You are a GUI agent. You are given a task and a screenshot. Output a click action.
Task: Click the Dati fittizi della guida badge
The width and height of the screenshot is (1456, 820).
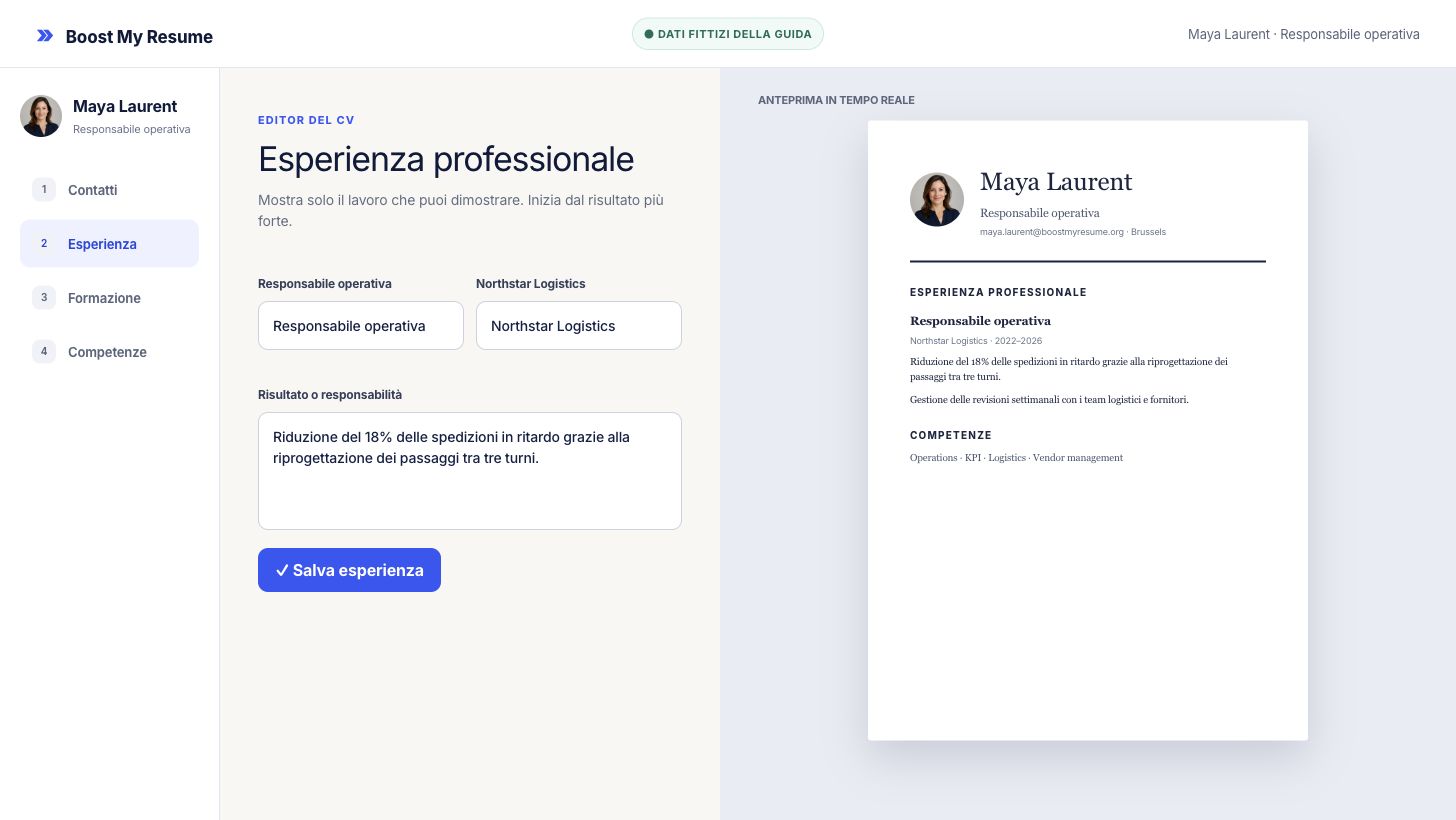(728, 34)
